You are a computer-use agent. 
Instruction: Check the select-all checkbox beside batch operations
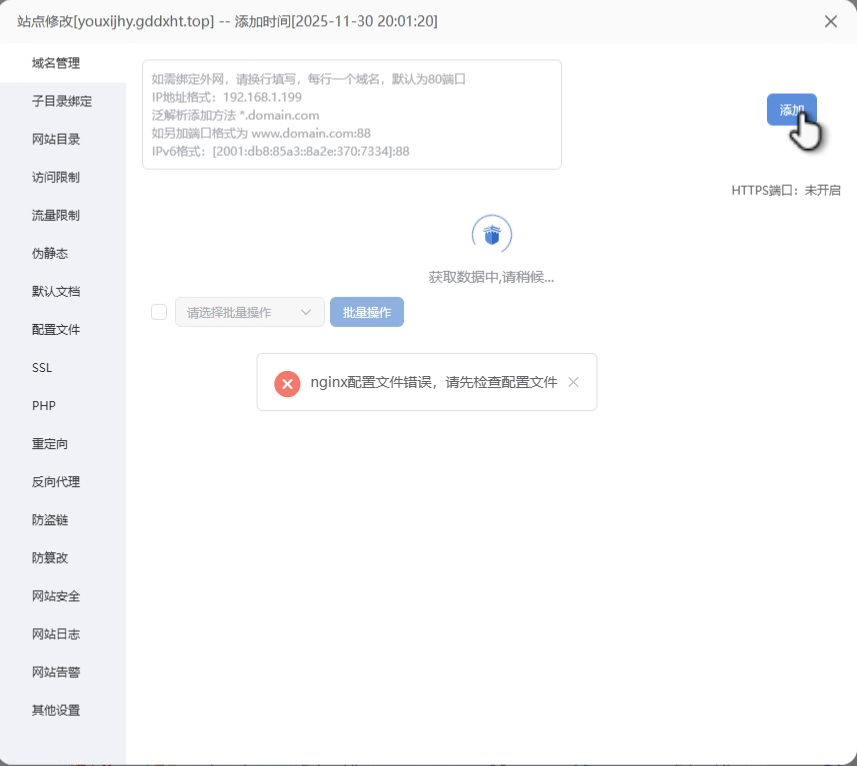point(159,311)
